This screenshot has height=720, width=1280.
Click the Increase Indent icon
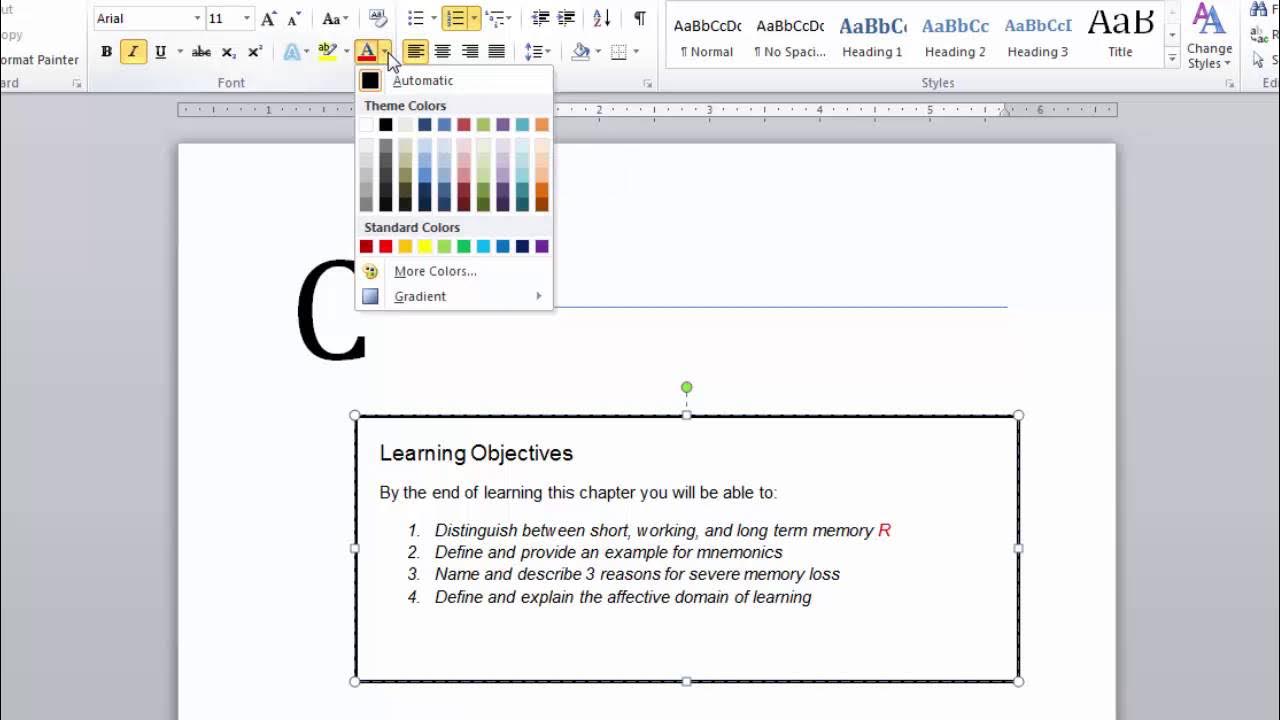(566, 19)
